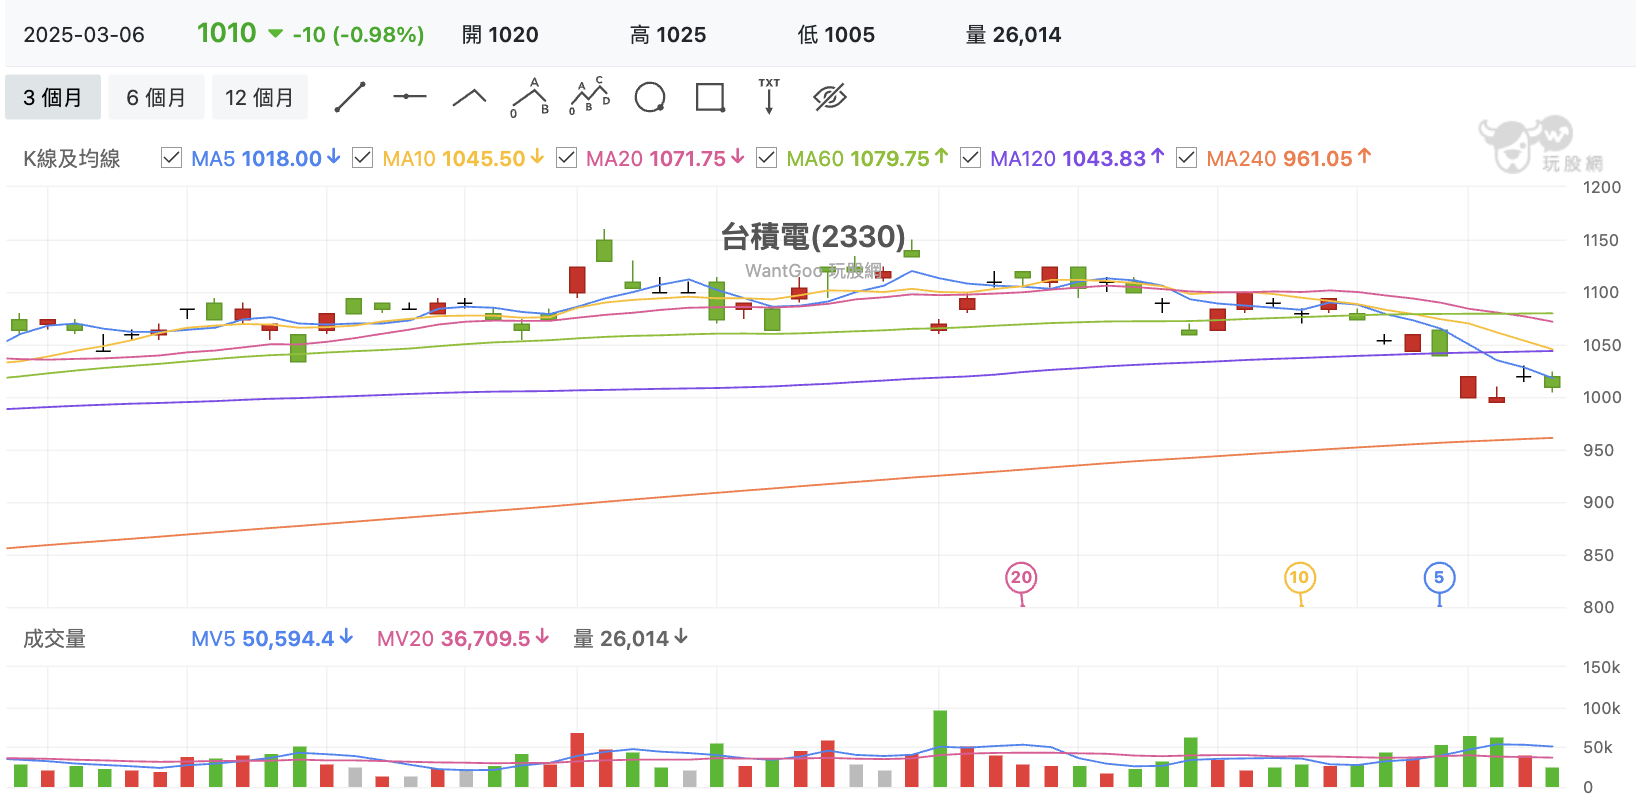
Task: Switch chart range to 12 個月
Action: [259, 97]
